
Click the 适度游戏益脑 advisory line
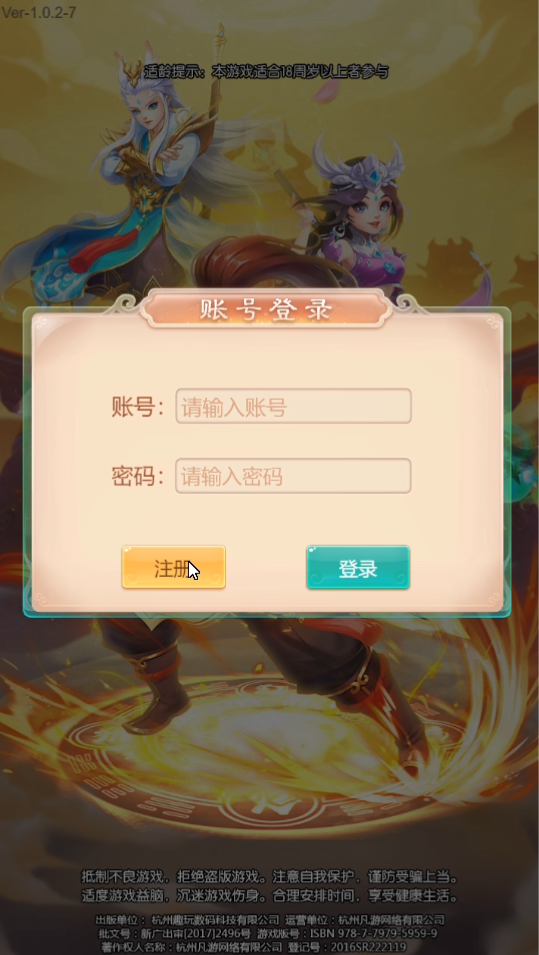pyautogui.click(x=270, y=896)
